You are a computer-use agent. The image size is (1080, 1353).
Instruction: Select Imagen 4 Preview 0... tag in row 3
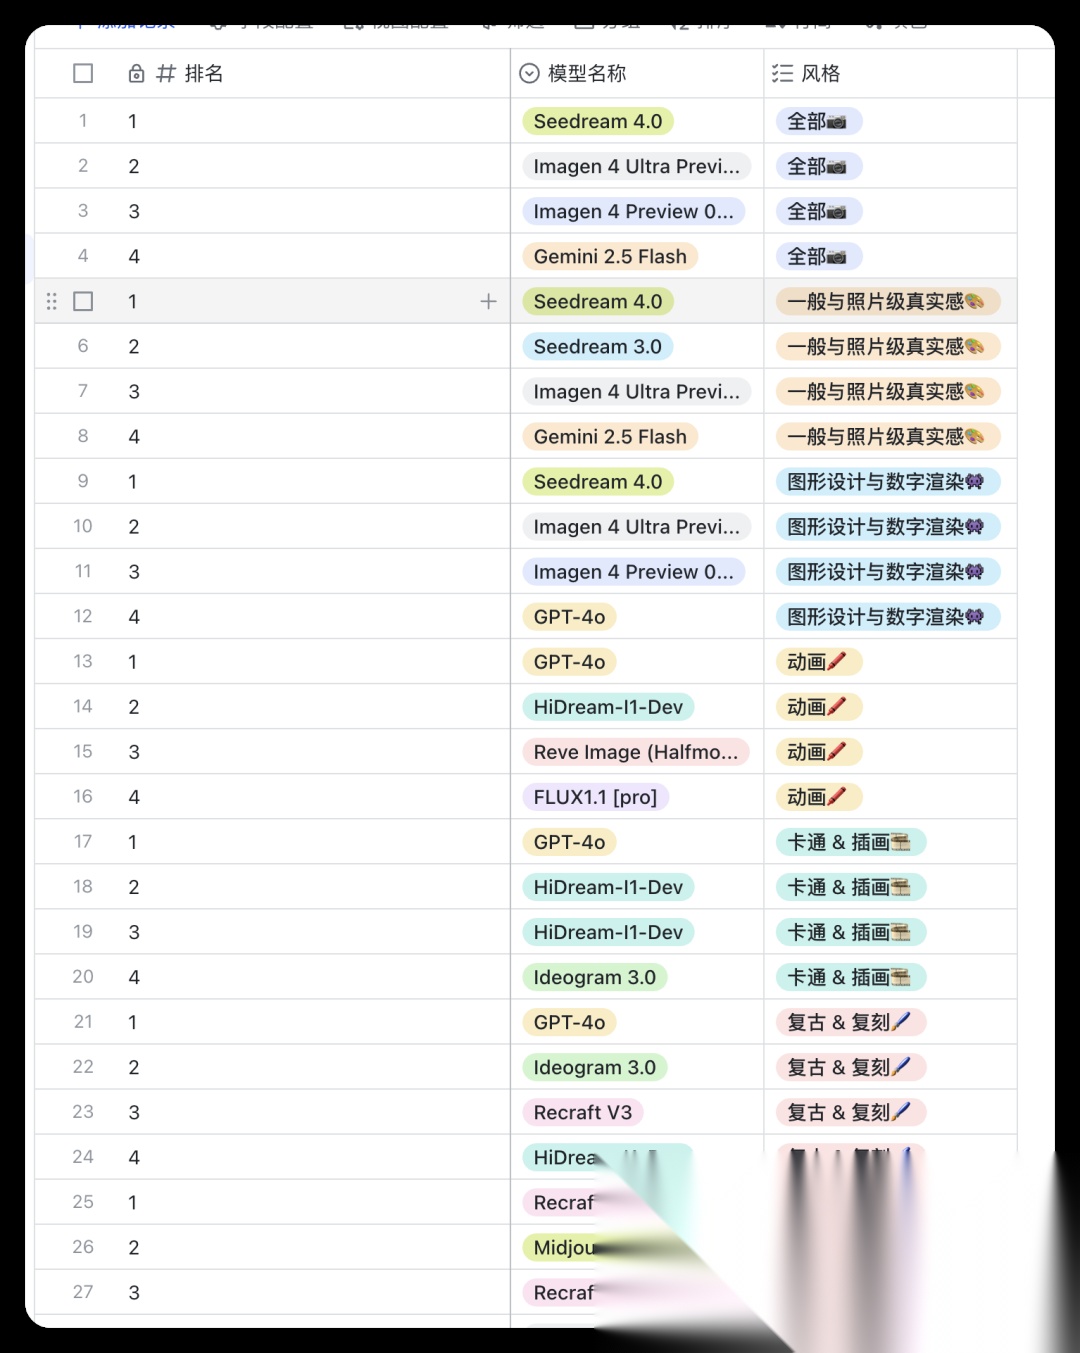[633, 211]
